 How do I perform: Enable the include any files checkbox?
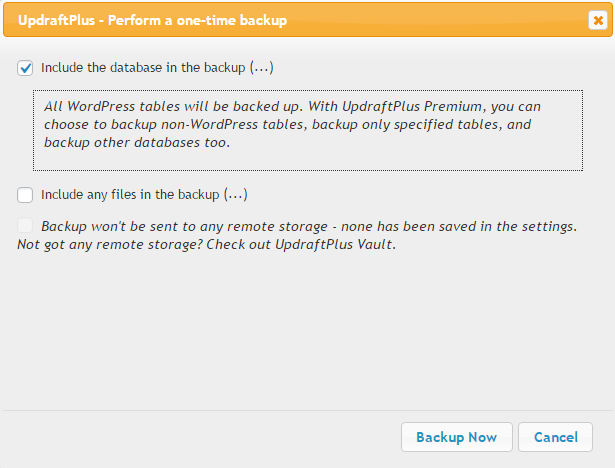pos(25,195)
